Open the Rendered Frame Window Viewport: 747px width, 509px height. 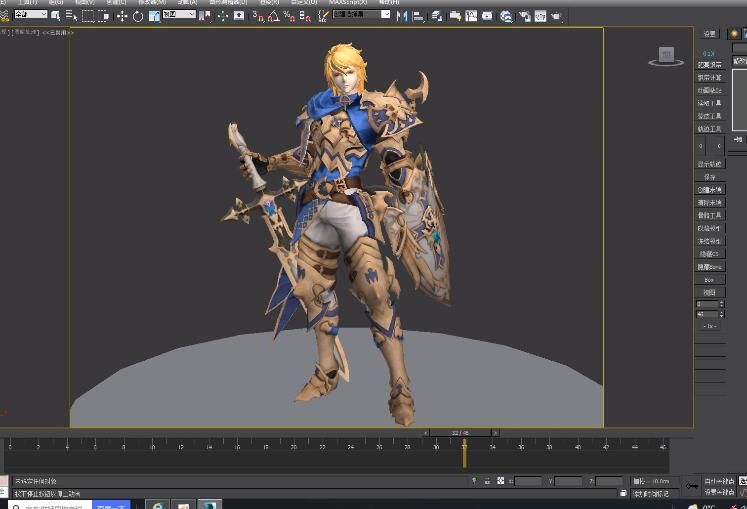click(x=540, y=16)
